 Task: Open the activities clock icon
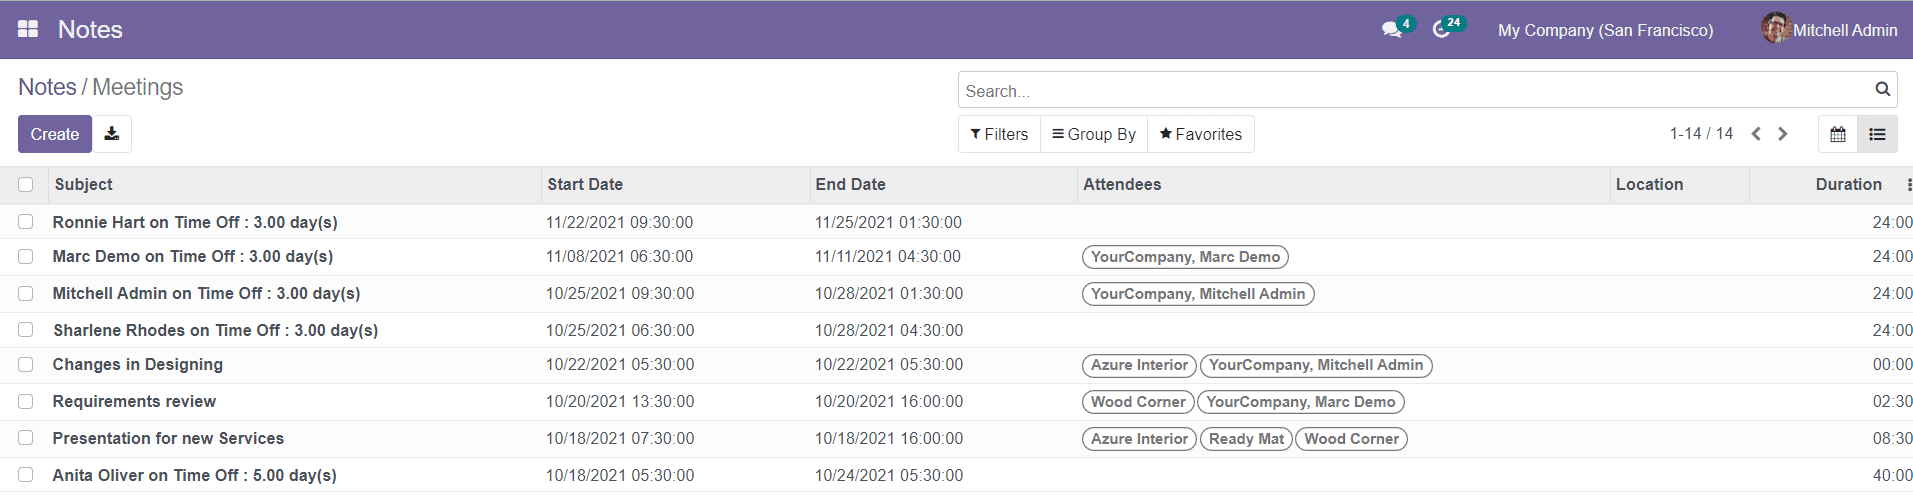(1441, 30)
